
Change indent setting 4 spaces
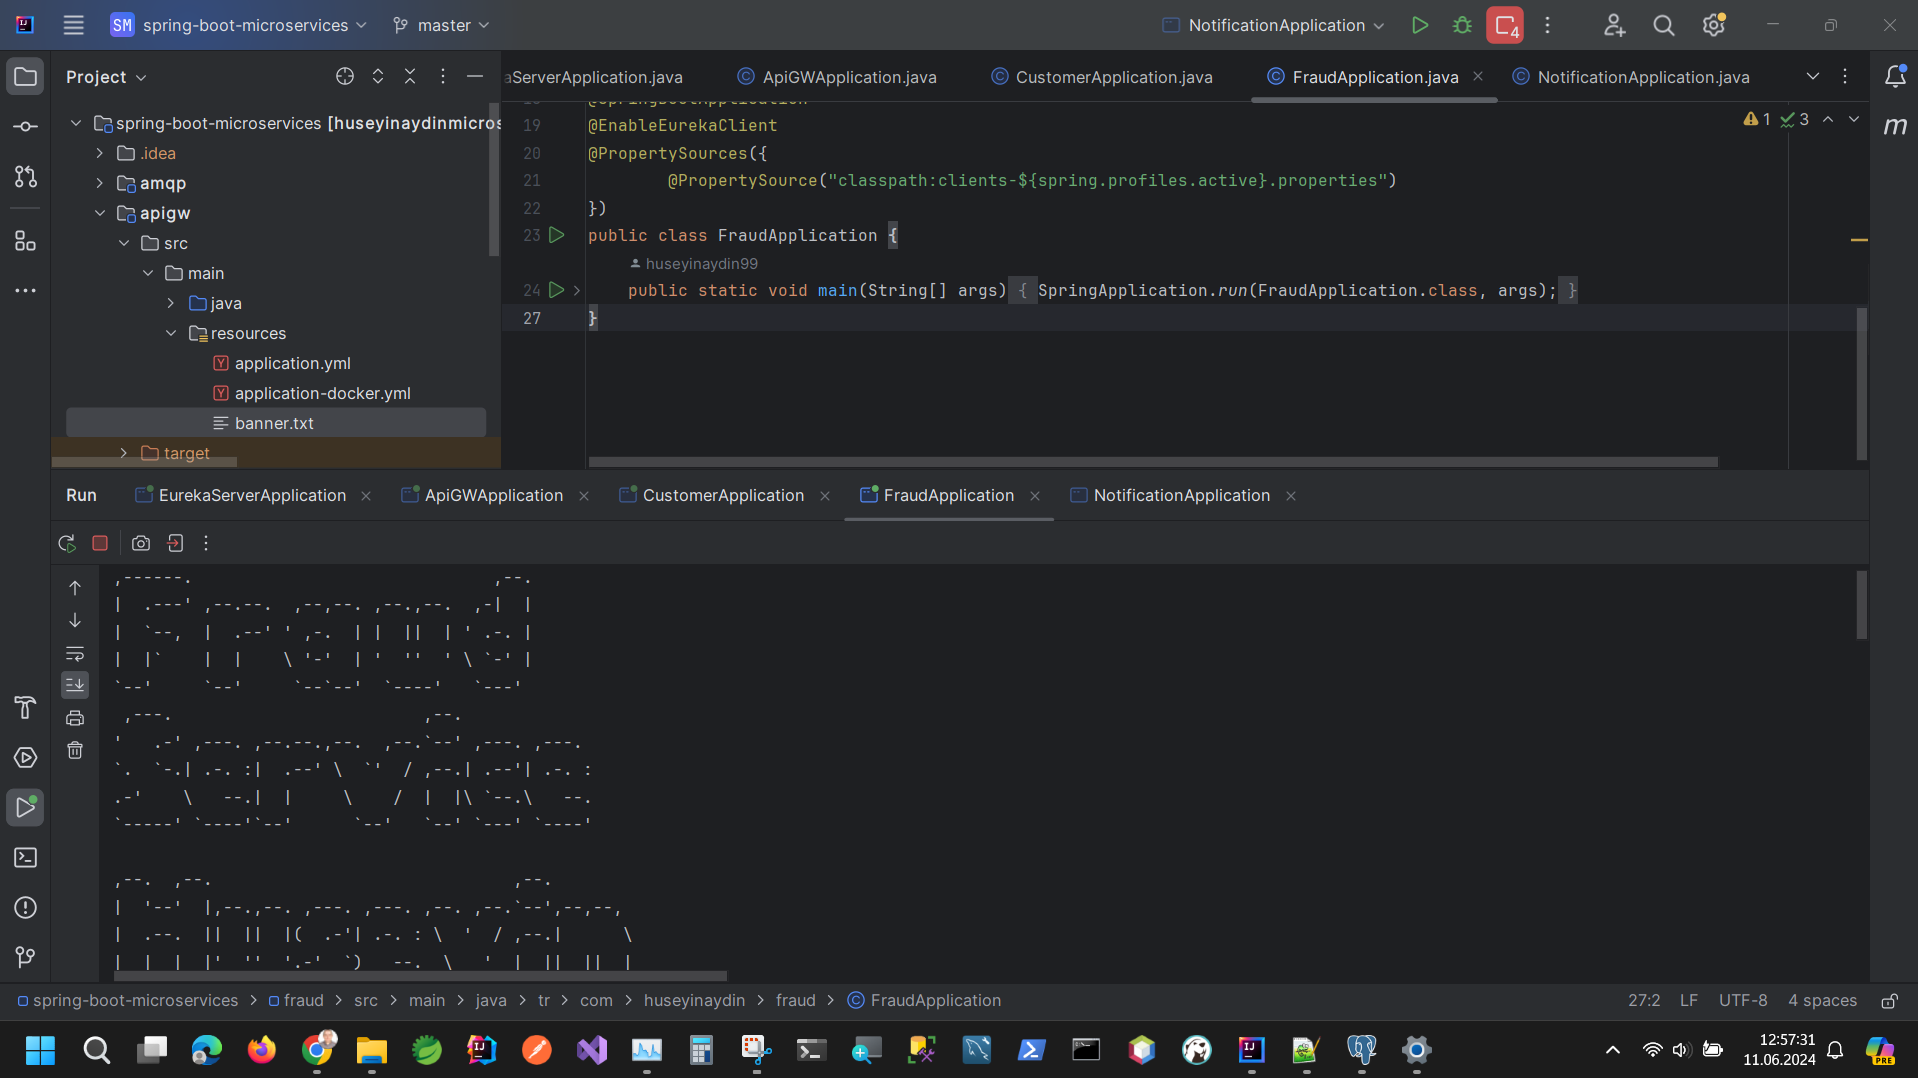pyautogui.click(x=1822, y=1001)
